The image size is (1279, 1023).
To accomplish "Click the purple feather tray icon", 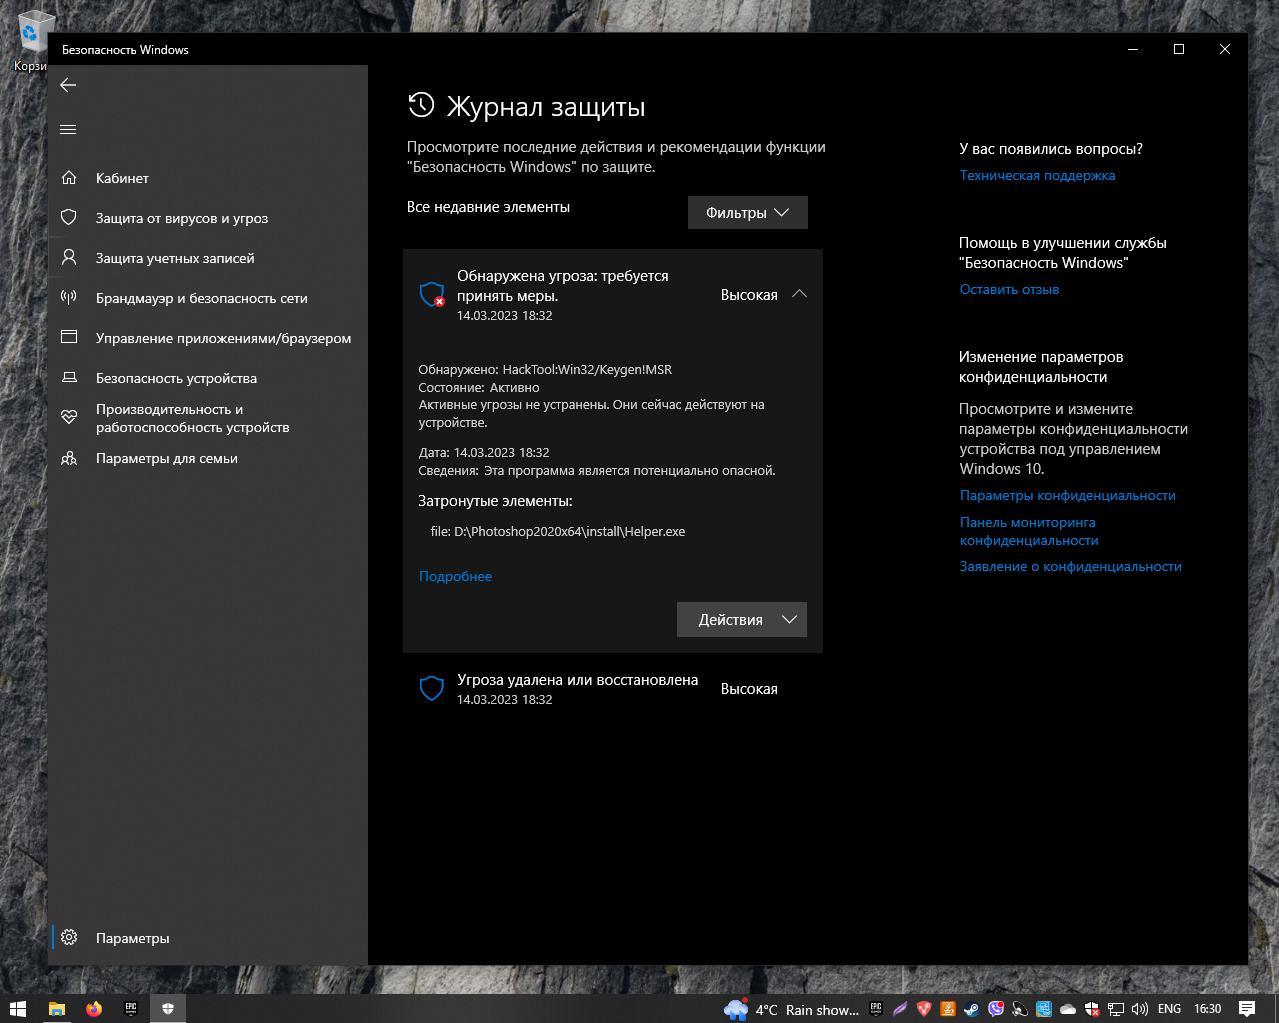I will coord(900,1009).
